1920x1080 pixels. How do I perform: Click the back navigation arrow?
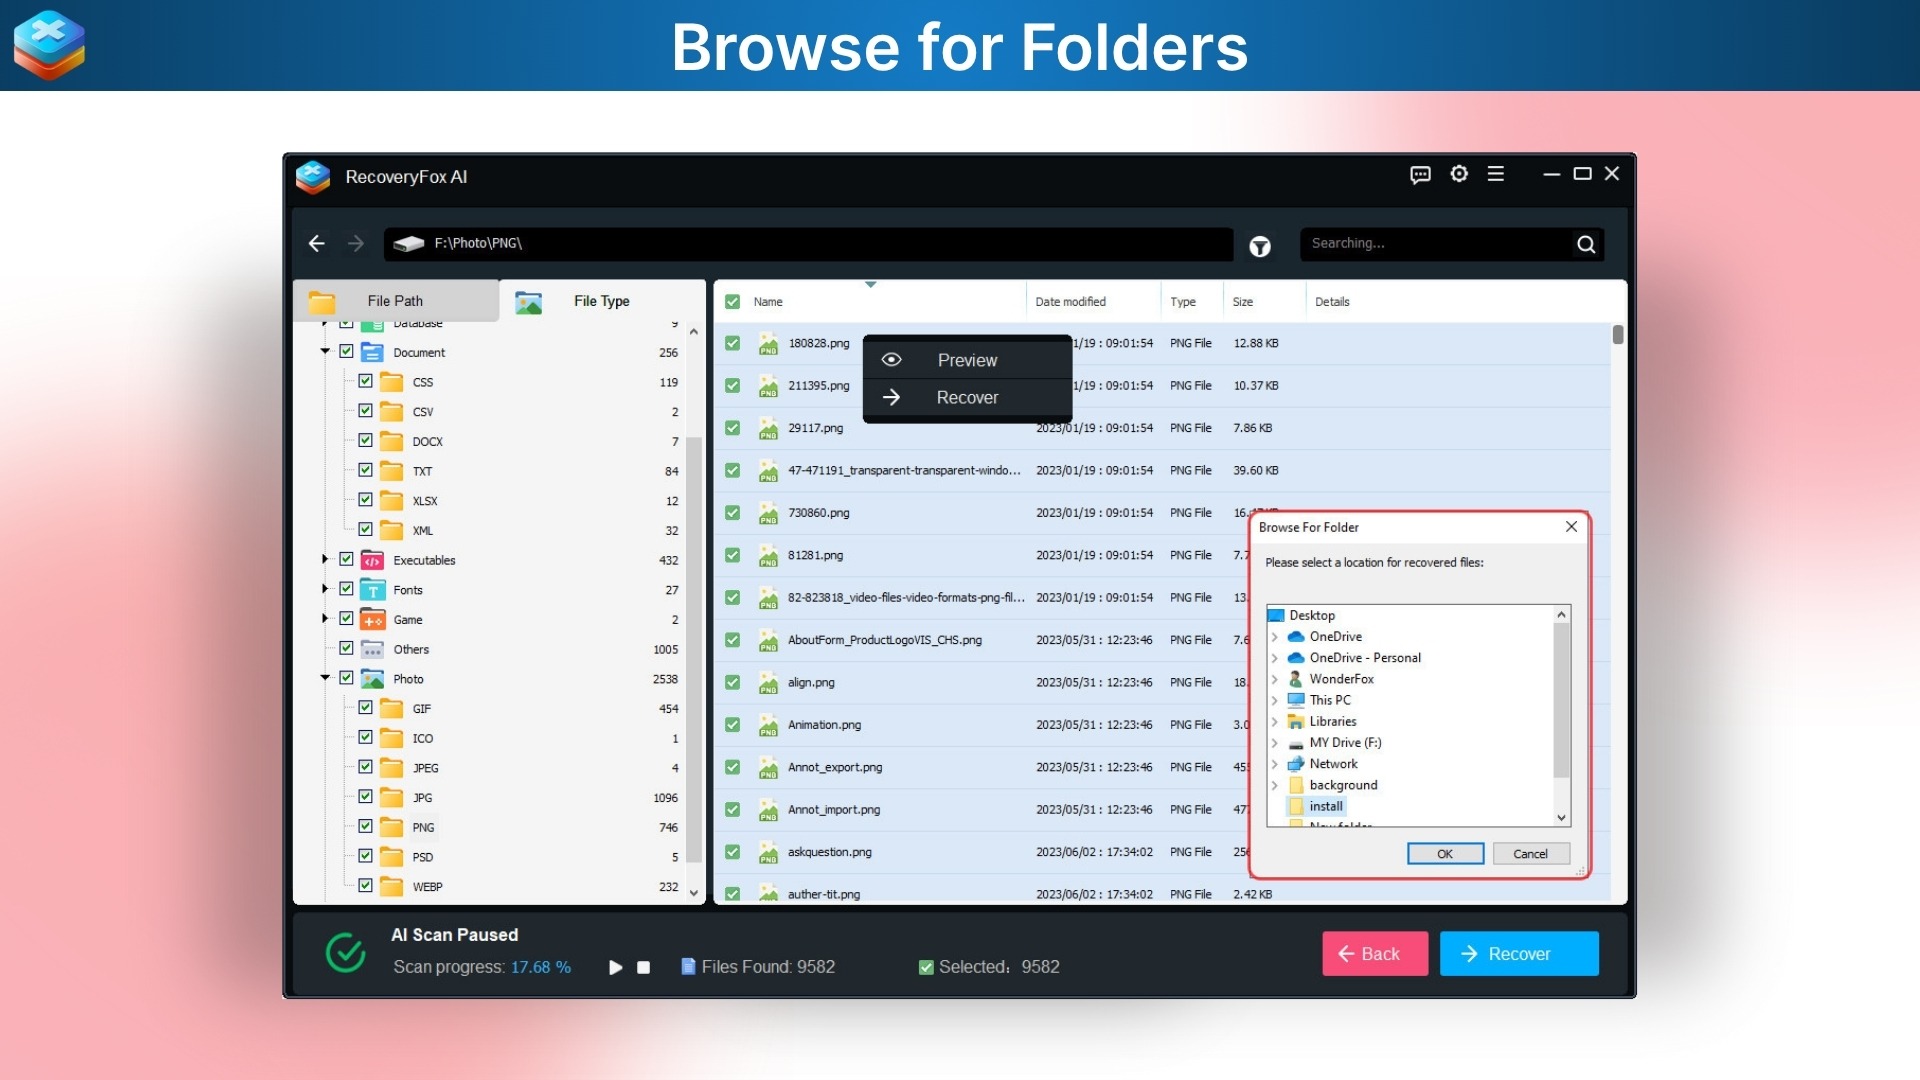(317, 244)
